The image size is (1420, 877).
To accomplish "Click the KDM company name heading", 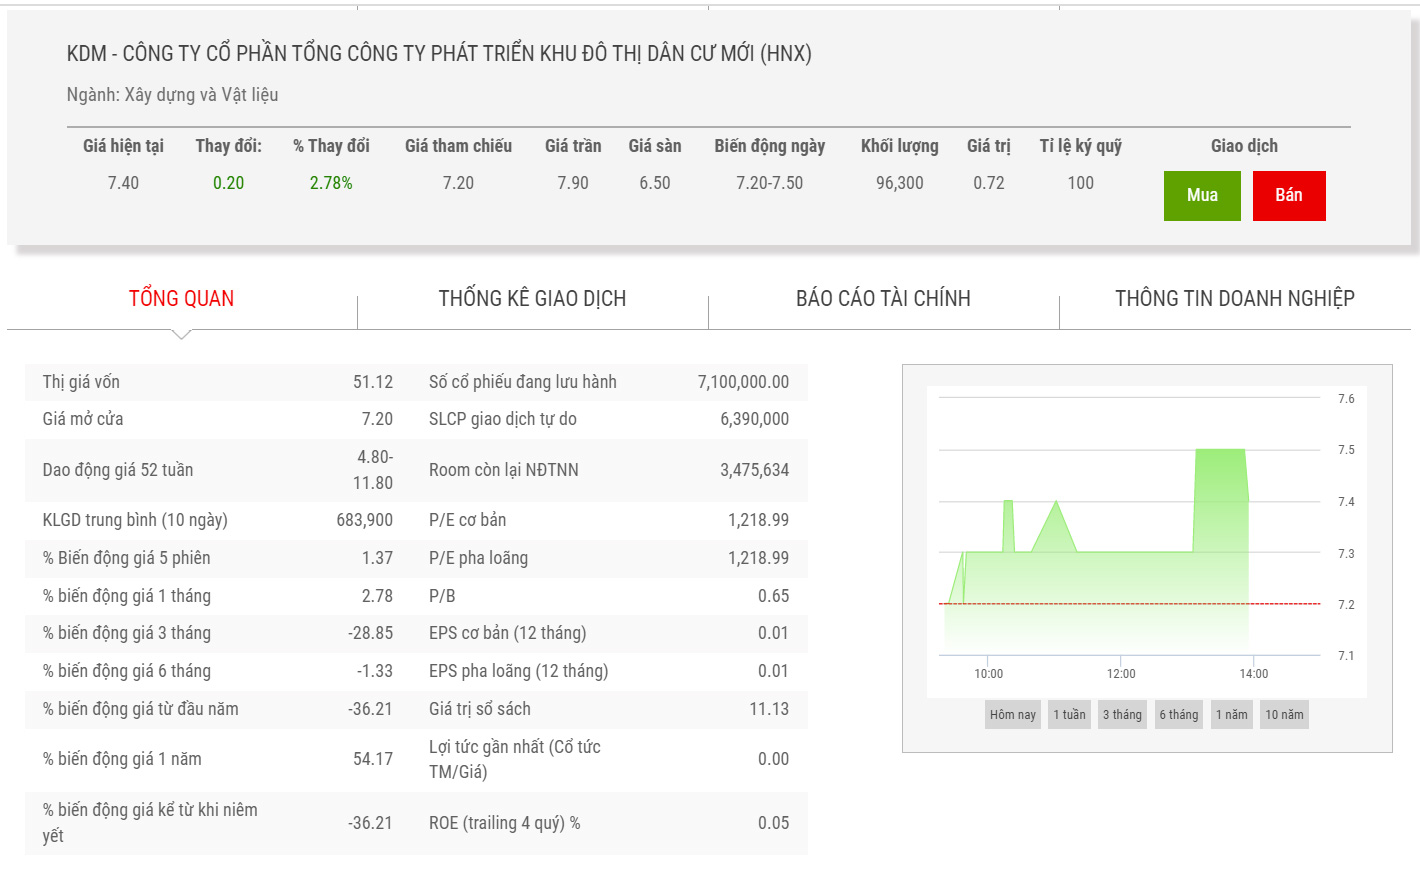I will (x=439, y=54).
